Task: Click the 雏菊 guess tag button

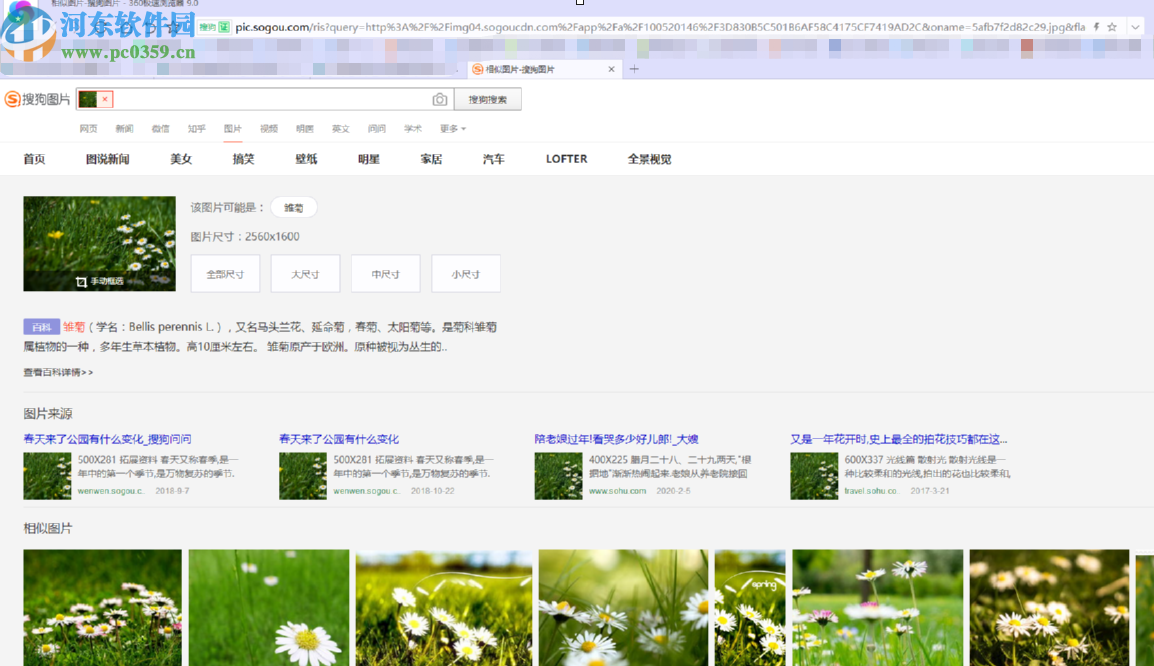Action: point(293,208)
